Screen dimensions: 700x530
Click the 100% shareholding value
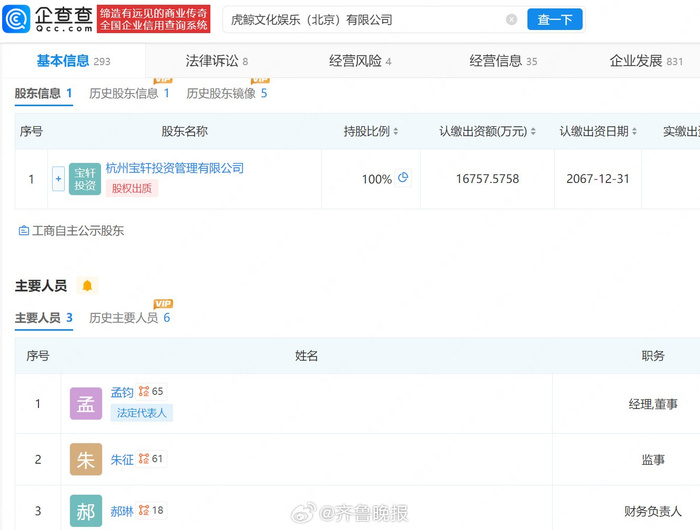tap(377, 179)
